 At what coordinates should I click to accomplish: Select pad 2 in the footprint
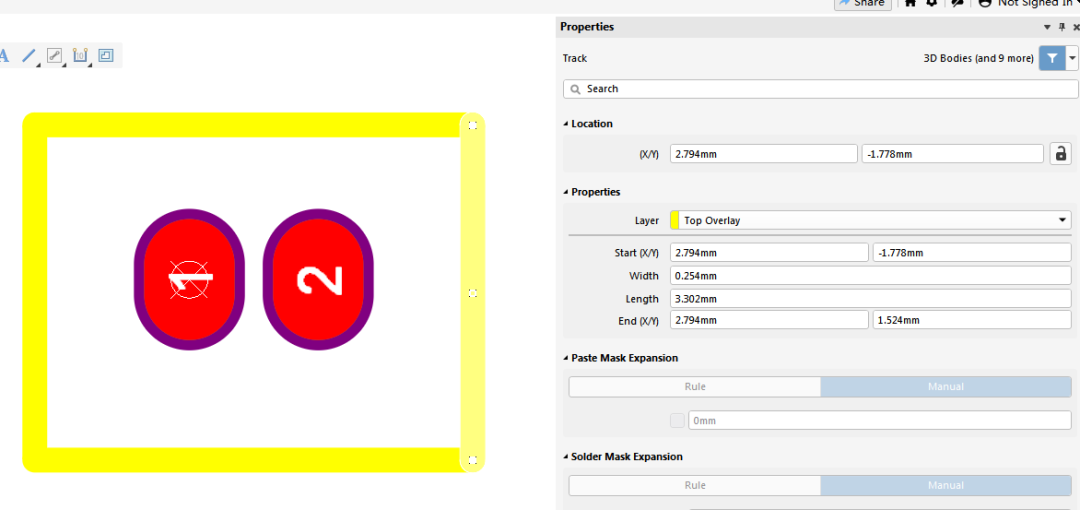(x=318, y=279)
